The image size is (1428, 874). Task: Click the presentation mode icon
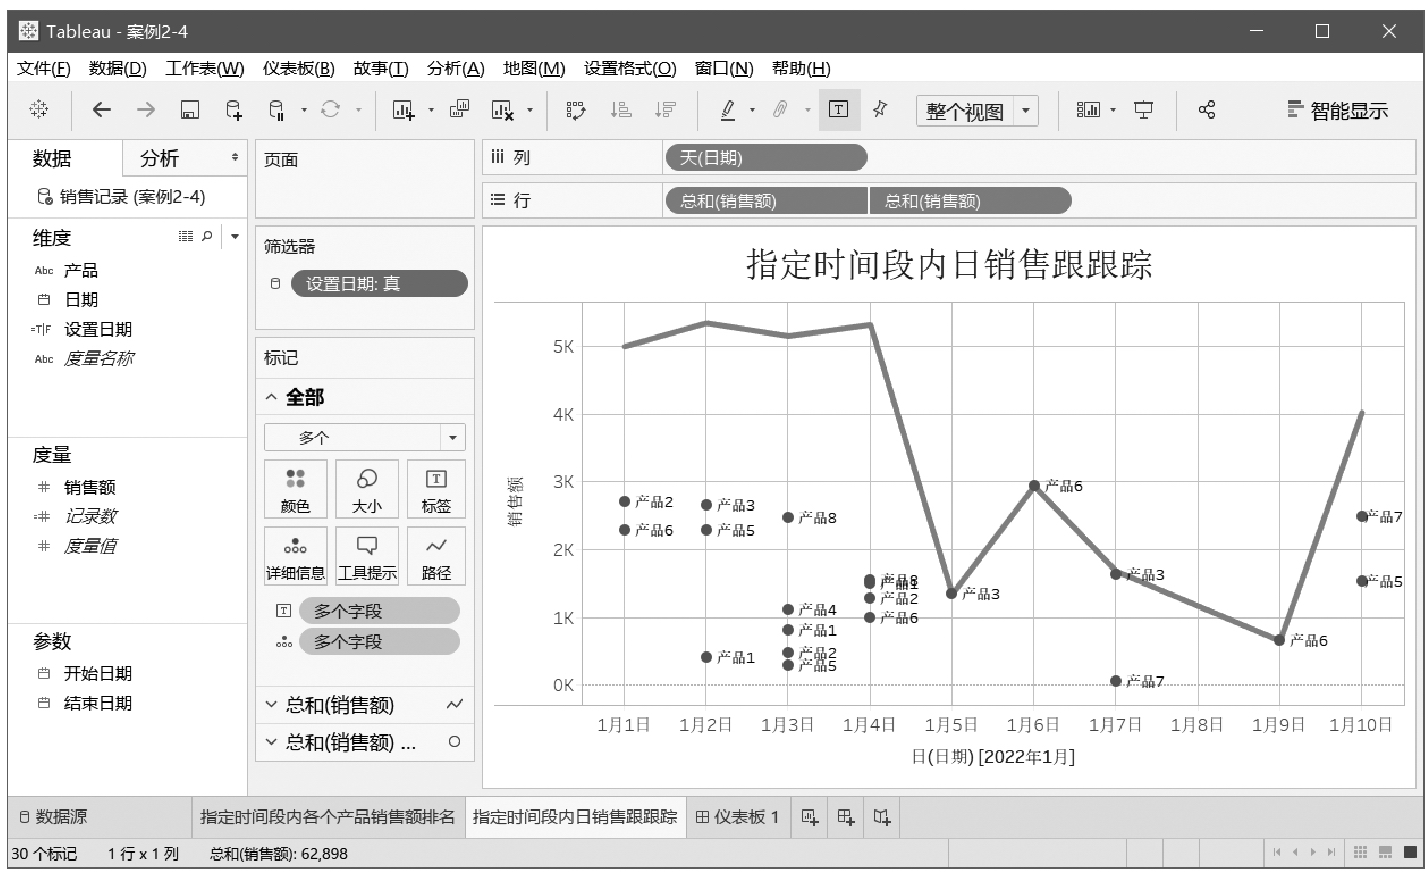coord(1143,110)
